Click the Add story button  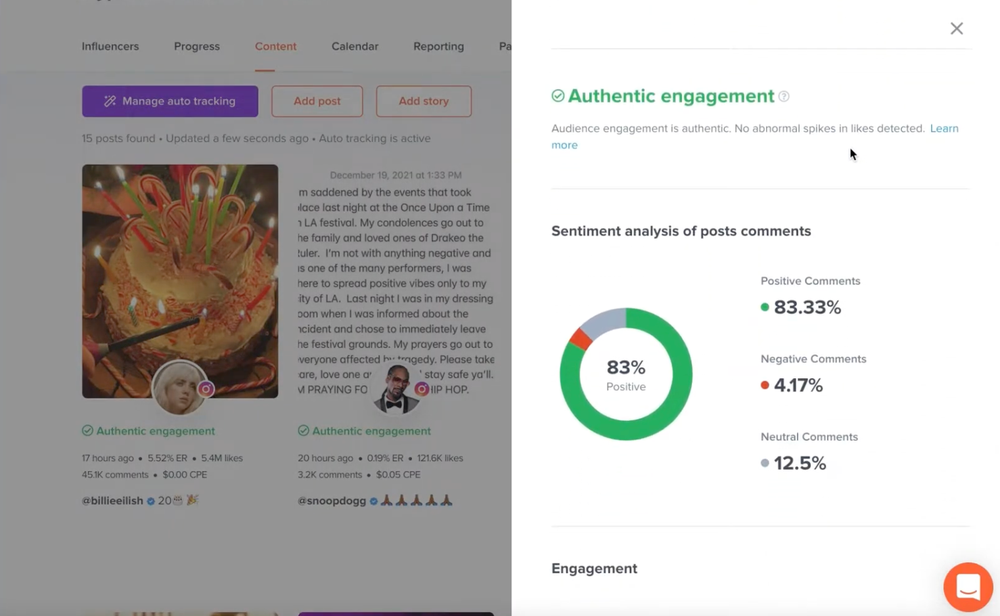coord(423,101)
